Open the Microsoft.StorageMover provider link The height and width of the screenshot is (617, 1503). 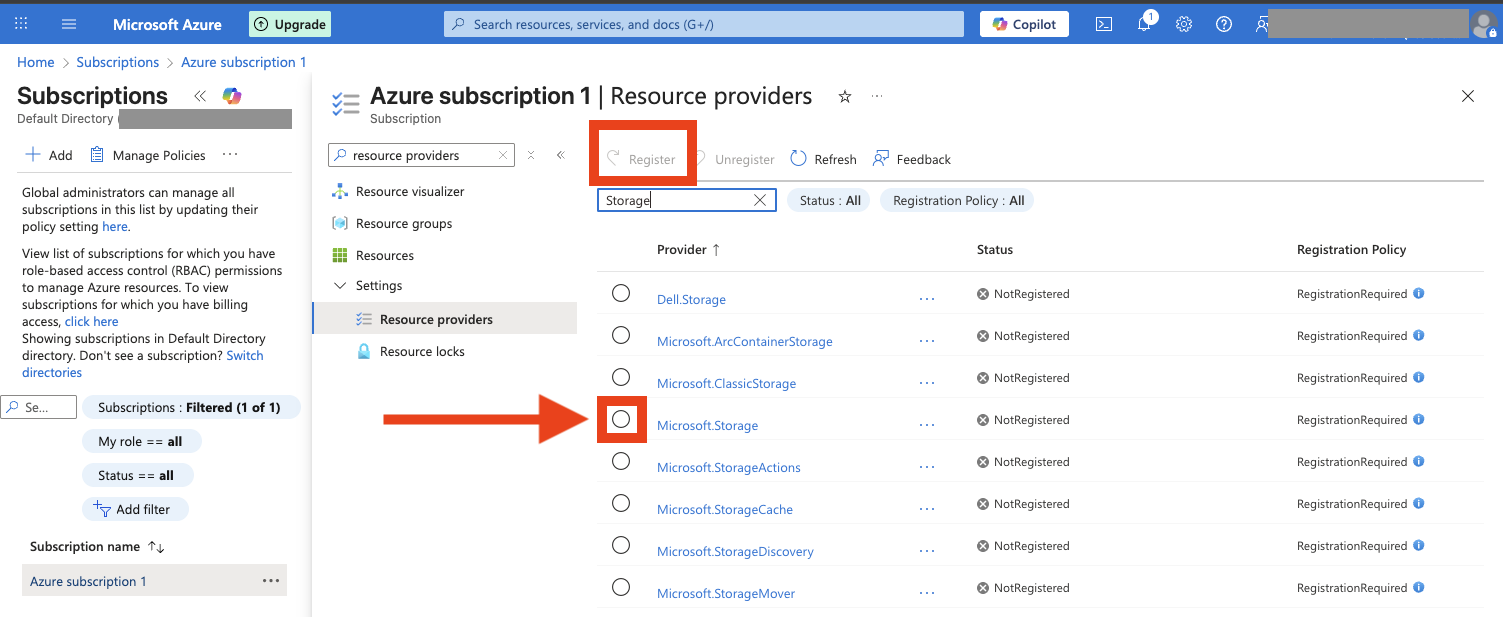(x=725, y=594)
